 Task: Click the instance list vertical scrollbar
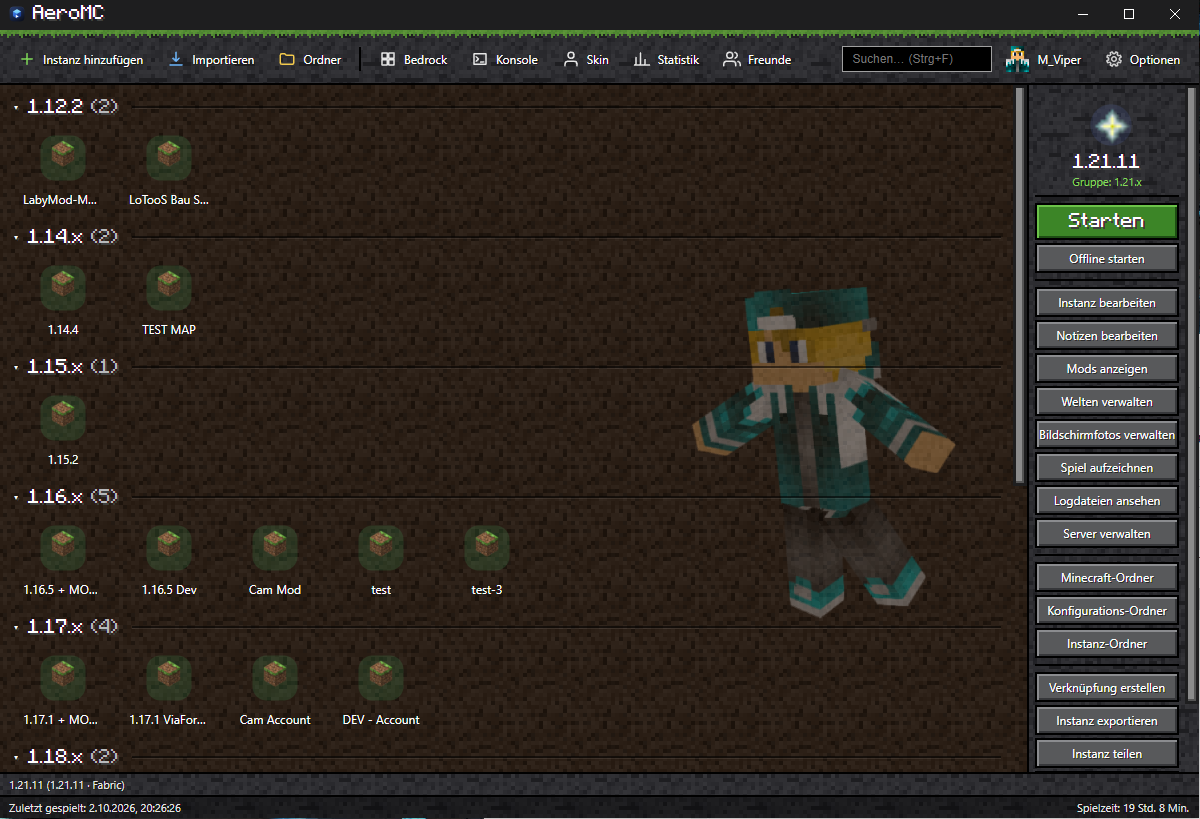click(1019, 285)
